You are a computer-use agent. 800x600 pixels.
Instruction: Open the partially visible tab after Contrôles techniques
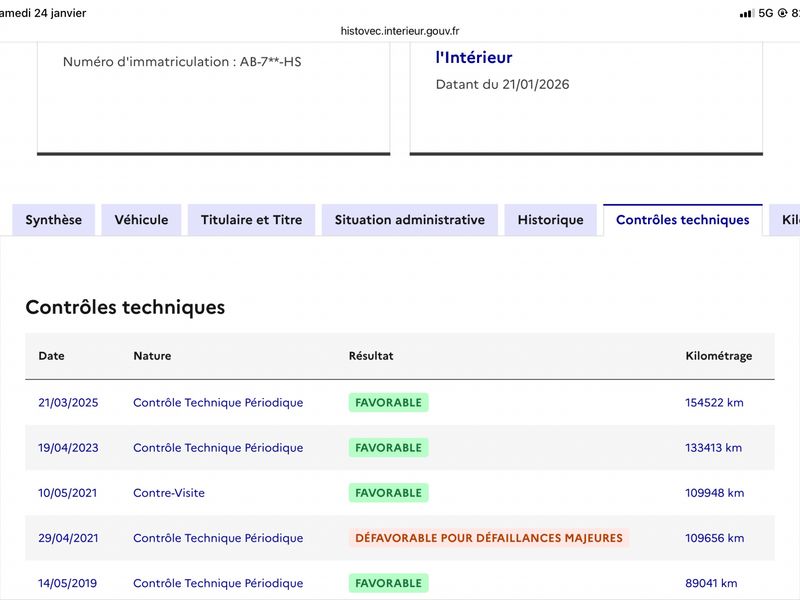pos(788,220)
